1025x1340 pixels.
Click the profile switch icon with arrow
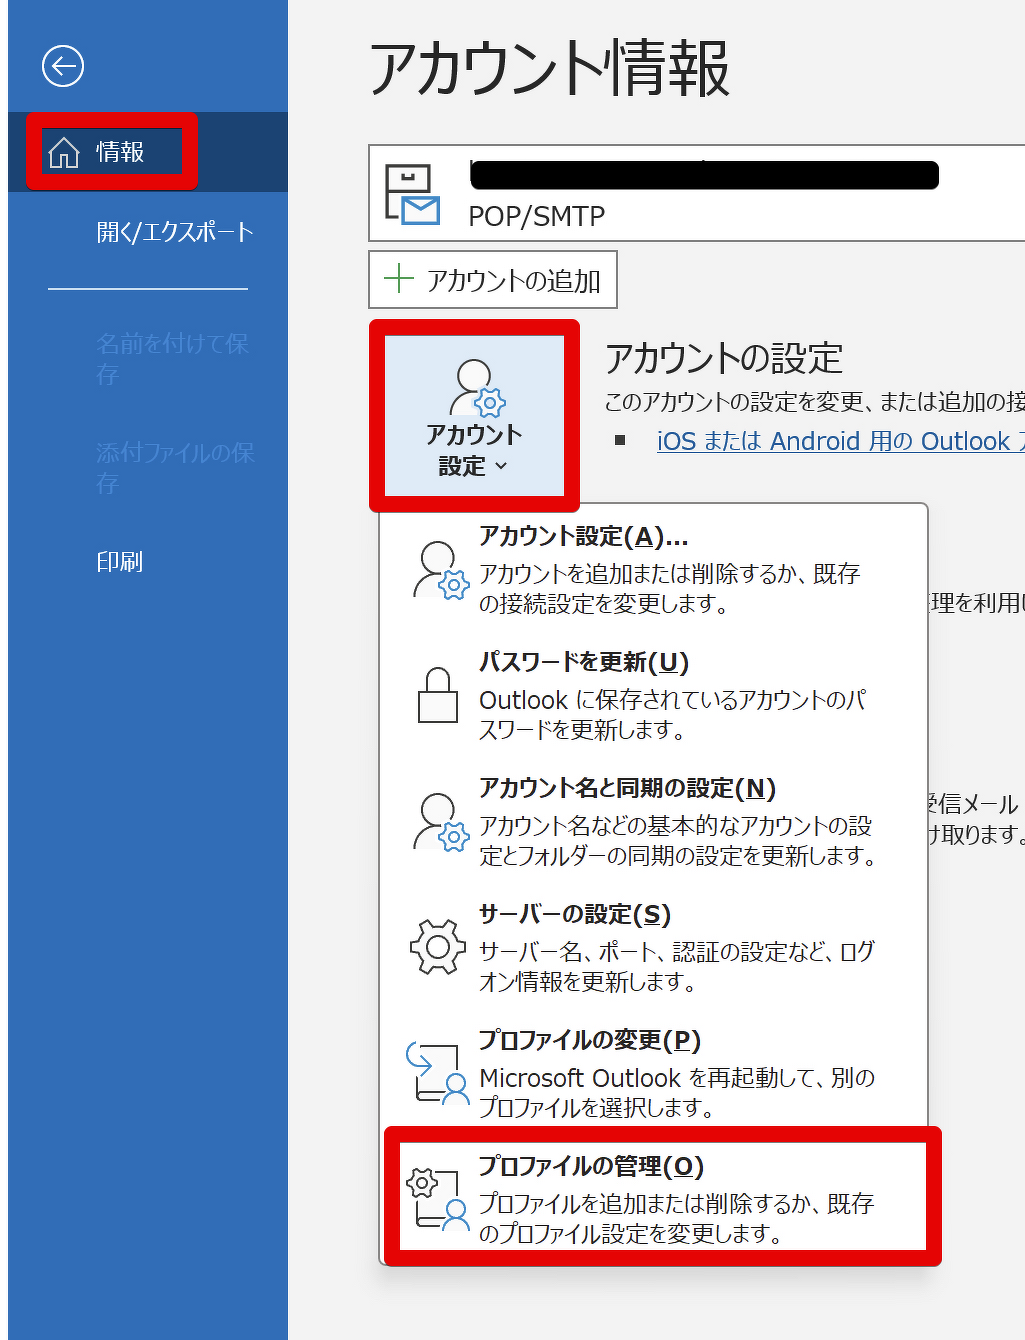pyautogui.click(x=436, y=1072)
